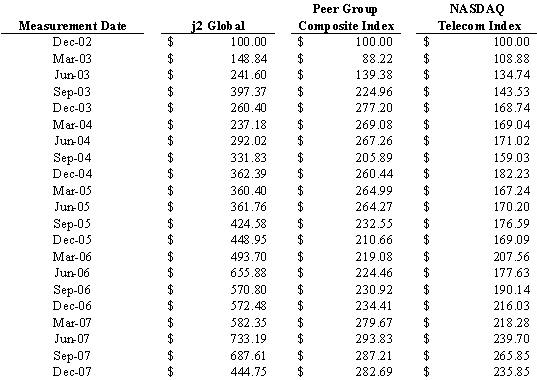The height and width of the screenshot is (380, 537).
Task: Select the Measurement Date column header
Action: click(72, 26)
